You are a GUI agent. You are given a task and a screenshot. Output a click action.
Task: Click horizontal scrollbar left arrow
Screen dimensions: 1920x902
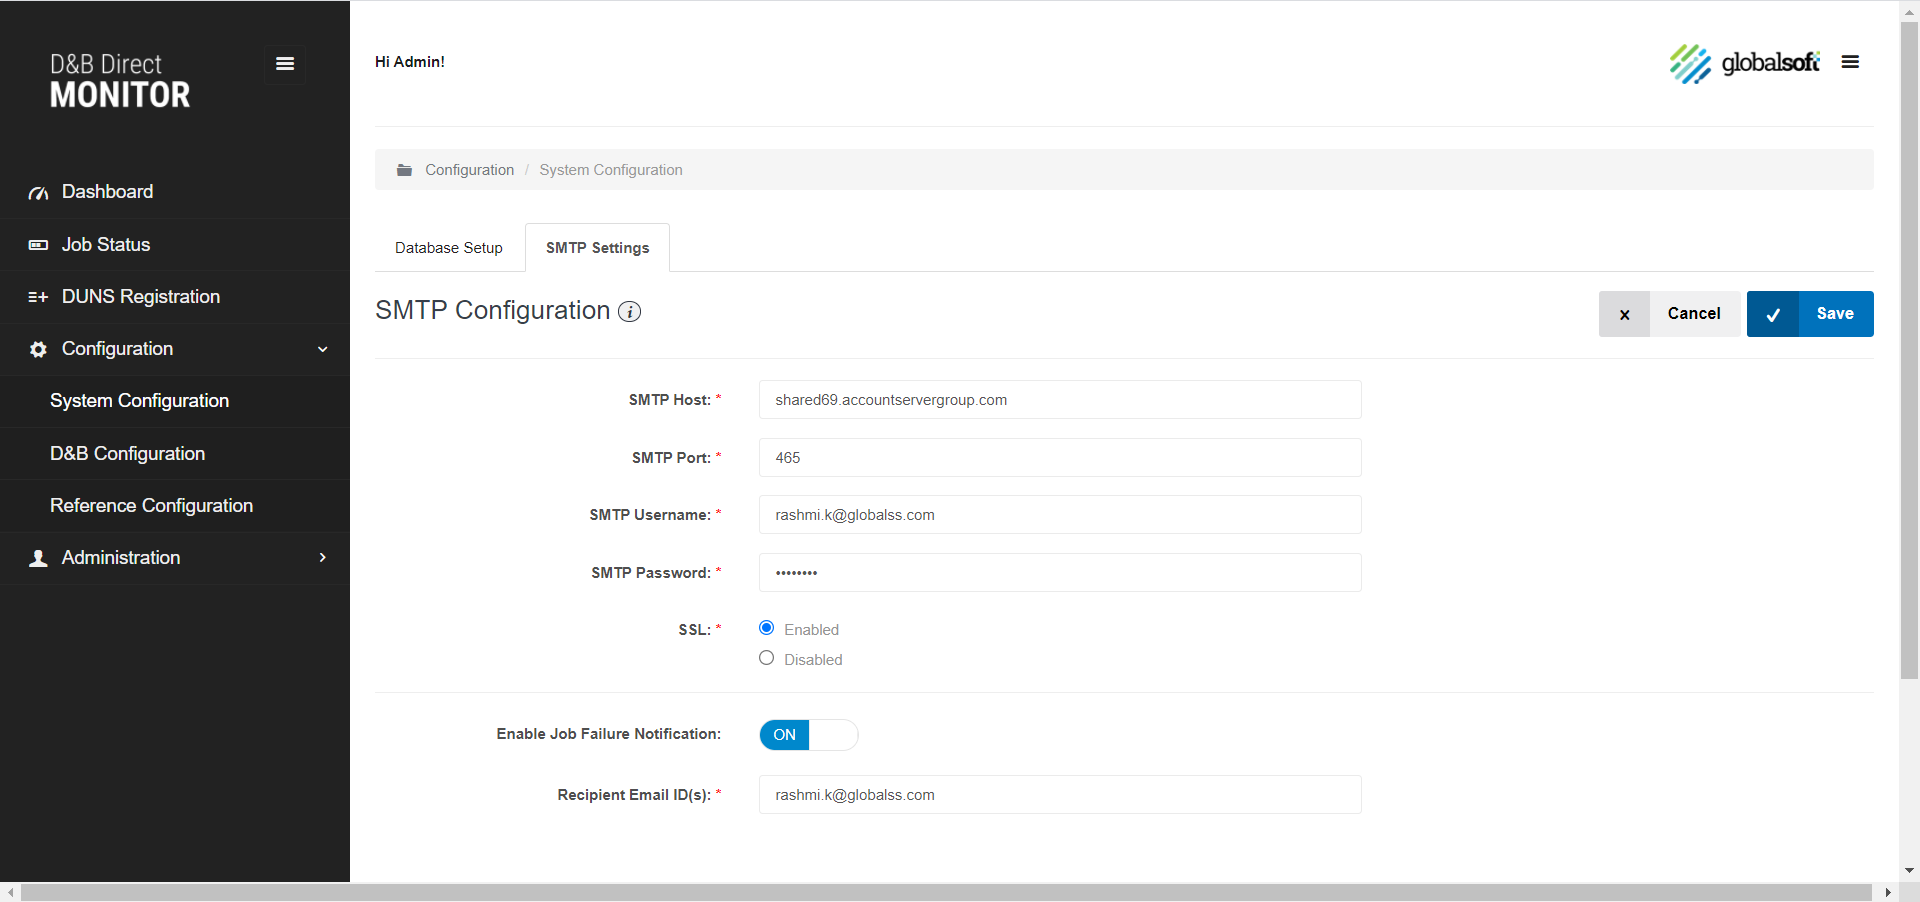coord(10,892)
